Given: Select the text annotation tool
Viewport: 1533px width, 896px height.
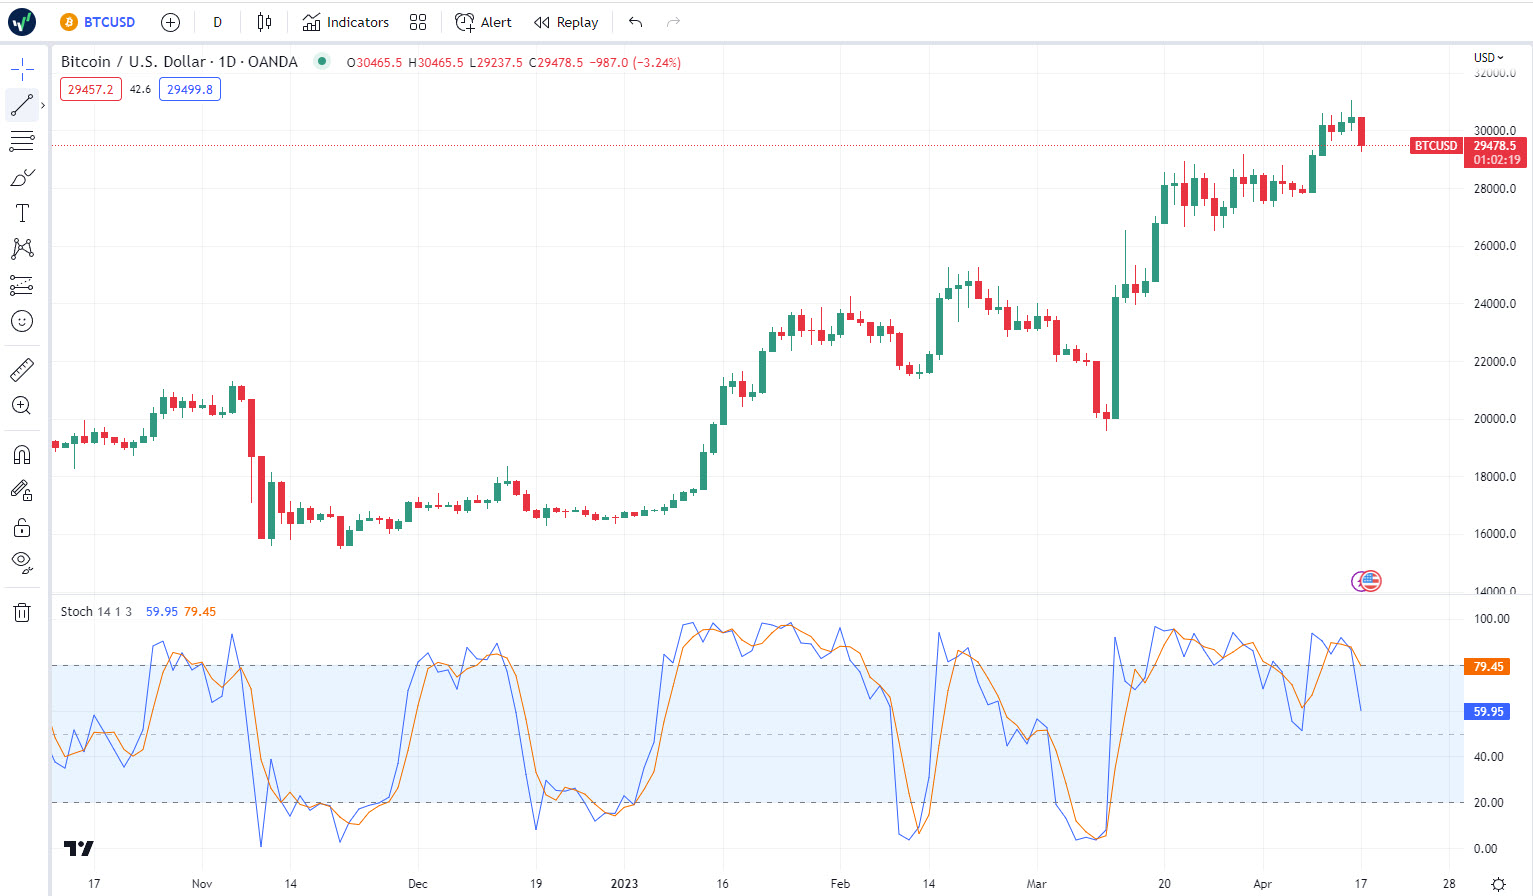Looking at the screenshot, I should [22, 213].
